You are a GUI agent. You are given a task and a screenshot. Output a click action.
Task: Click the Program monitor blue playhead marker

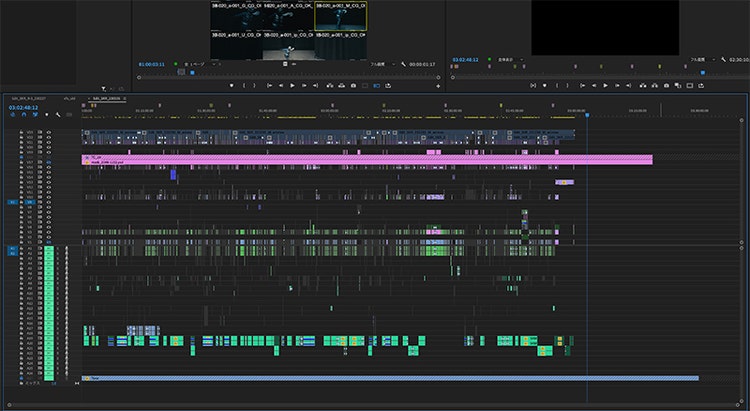pyautogui.click(x=703, y=73)
